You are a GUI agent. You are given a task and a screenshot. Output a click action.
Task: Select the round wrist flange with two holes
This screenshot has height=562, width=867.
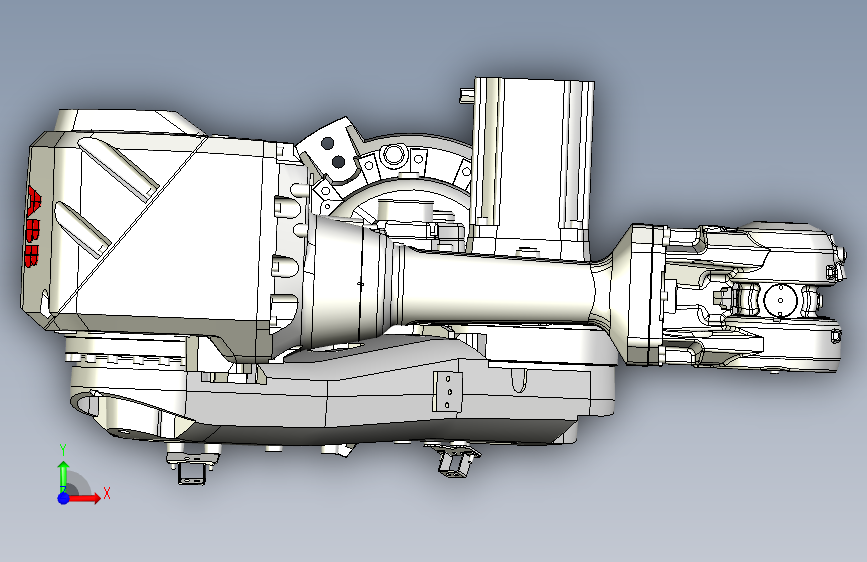(780, 300)
